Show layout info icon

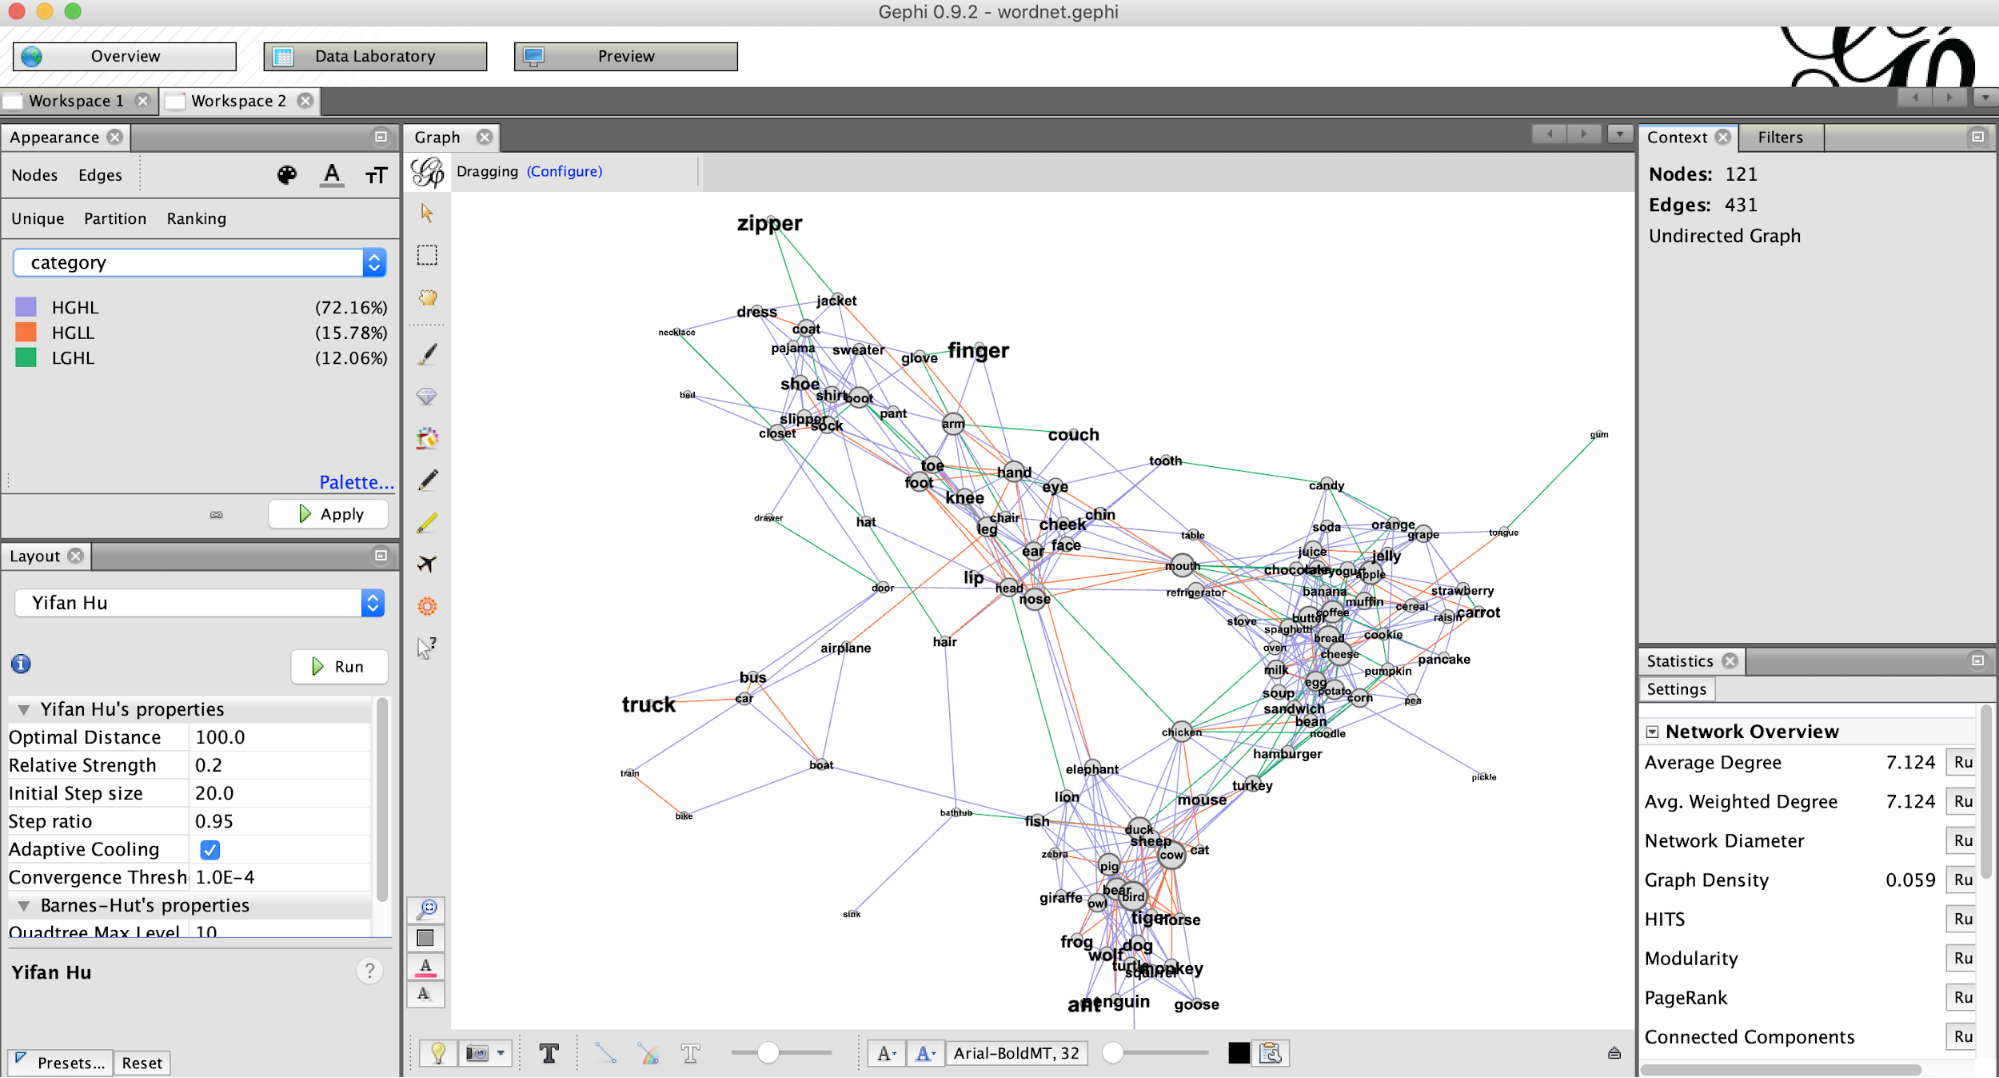click(x=21, y=664)
